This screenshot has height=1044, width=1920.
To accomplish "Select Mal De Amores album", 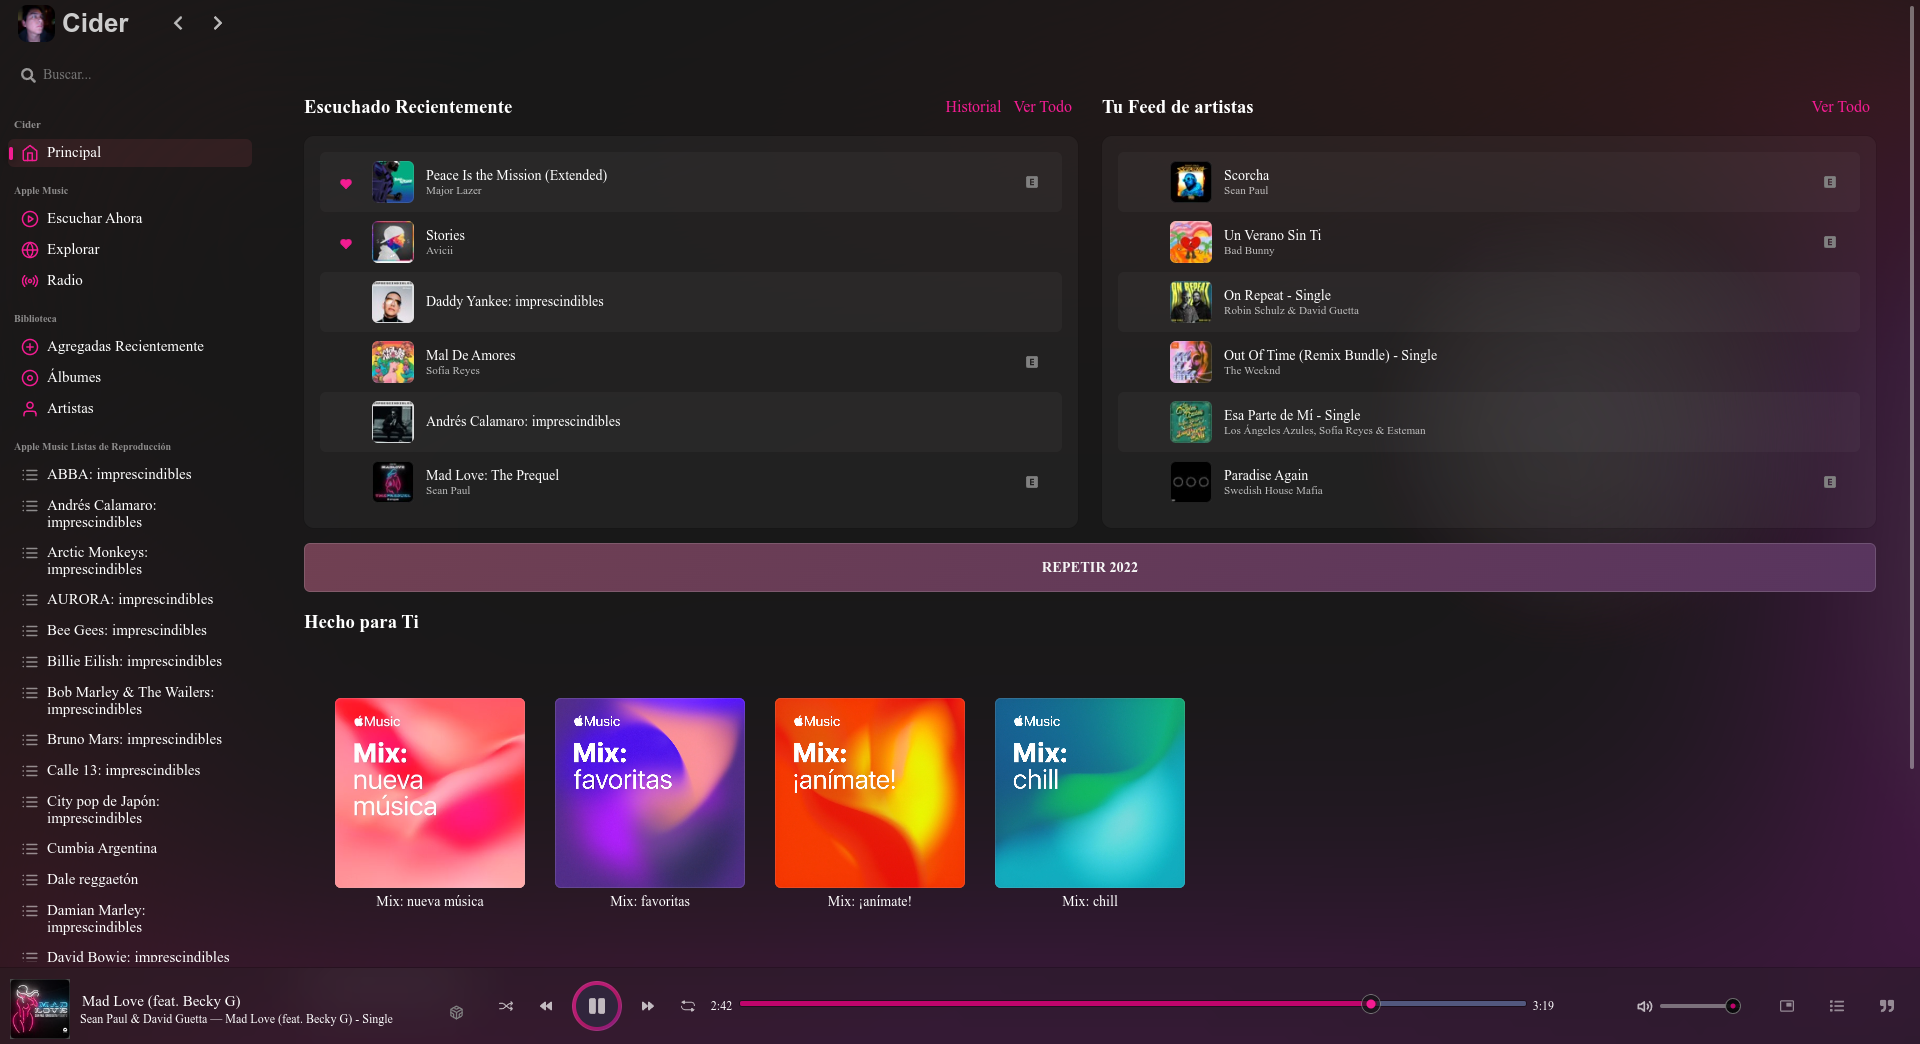I will 691,362.
